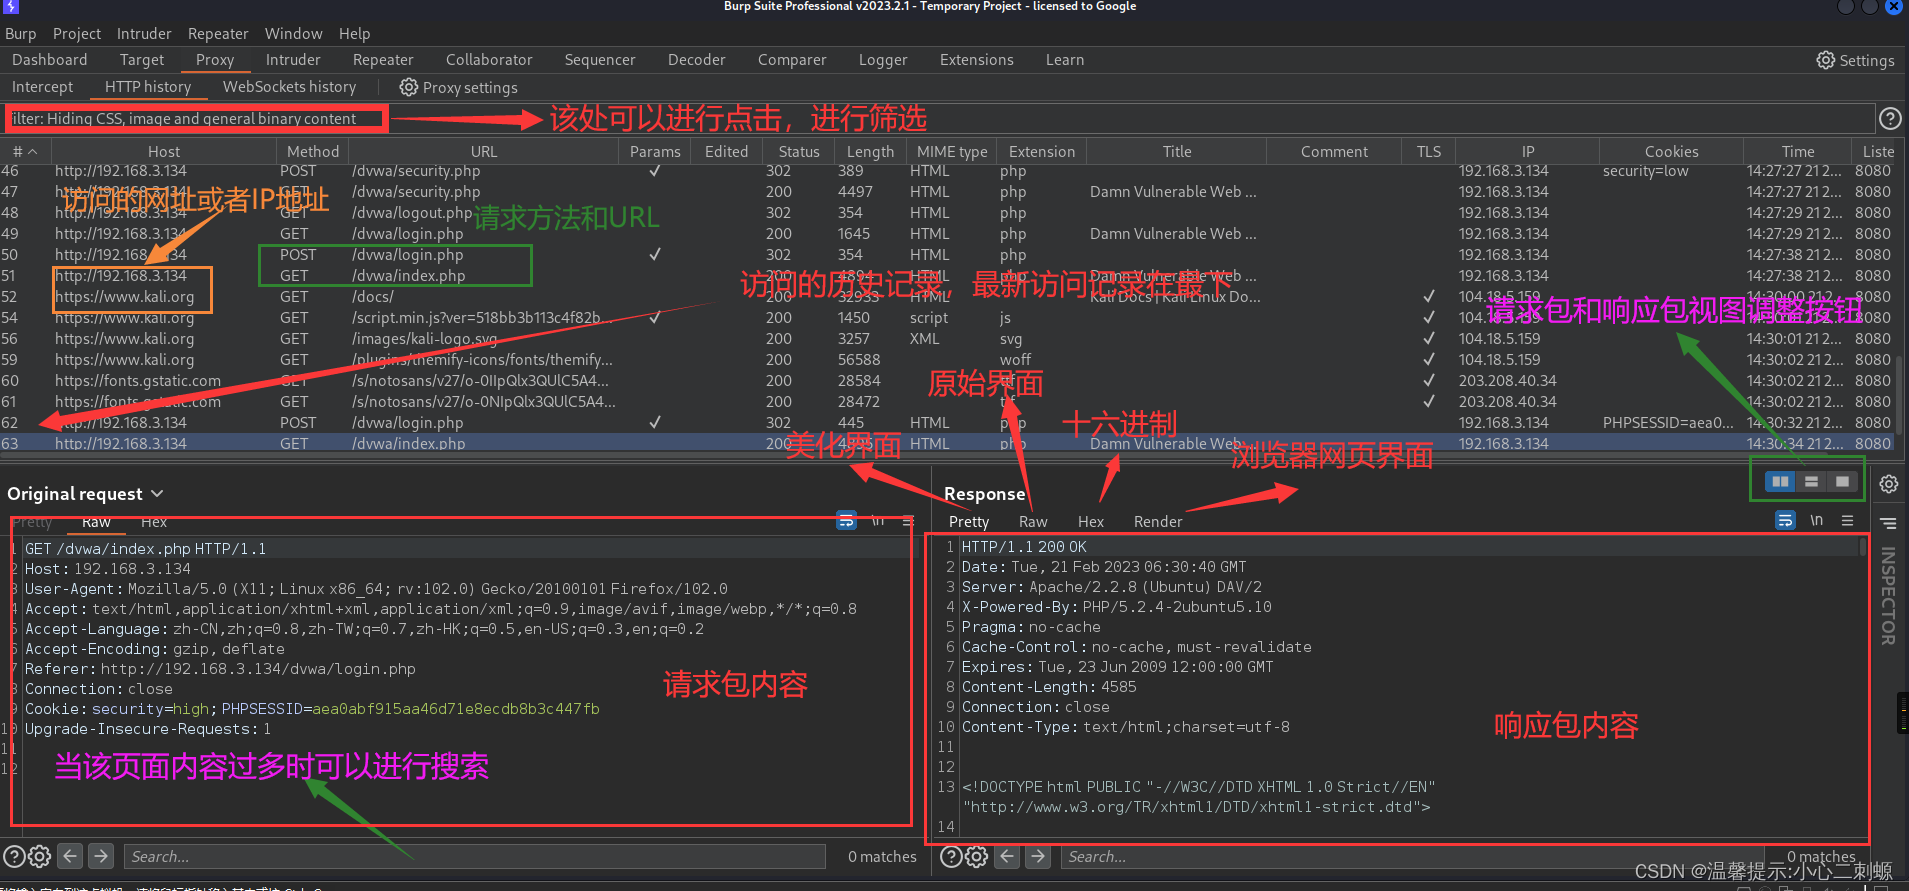Switch to the Comparer tab
Screen dimensions: 1909x891
pos(792,60)
